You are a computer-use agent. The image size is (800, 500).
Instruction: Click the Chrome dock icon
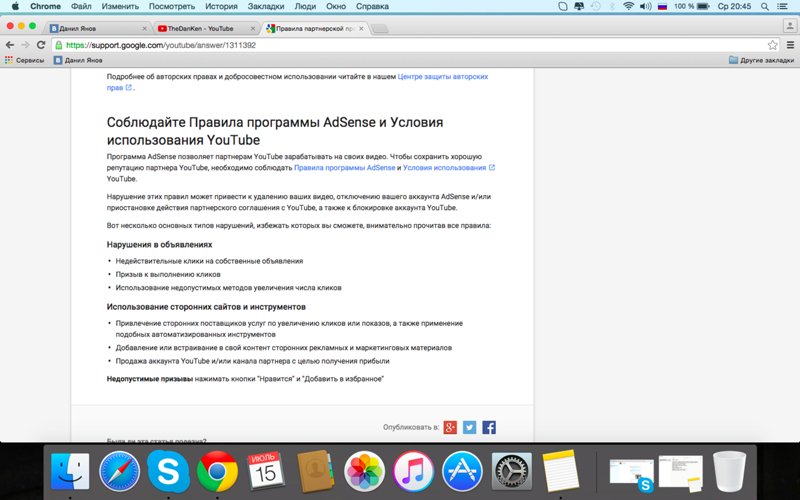(217, 471)
